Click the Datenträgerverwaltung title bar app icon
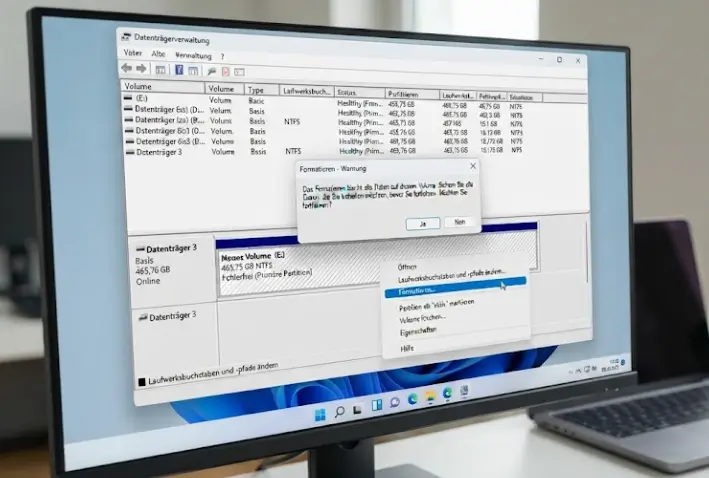 (x=126, y=37)
